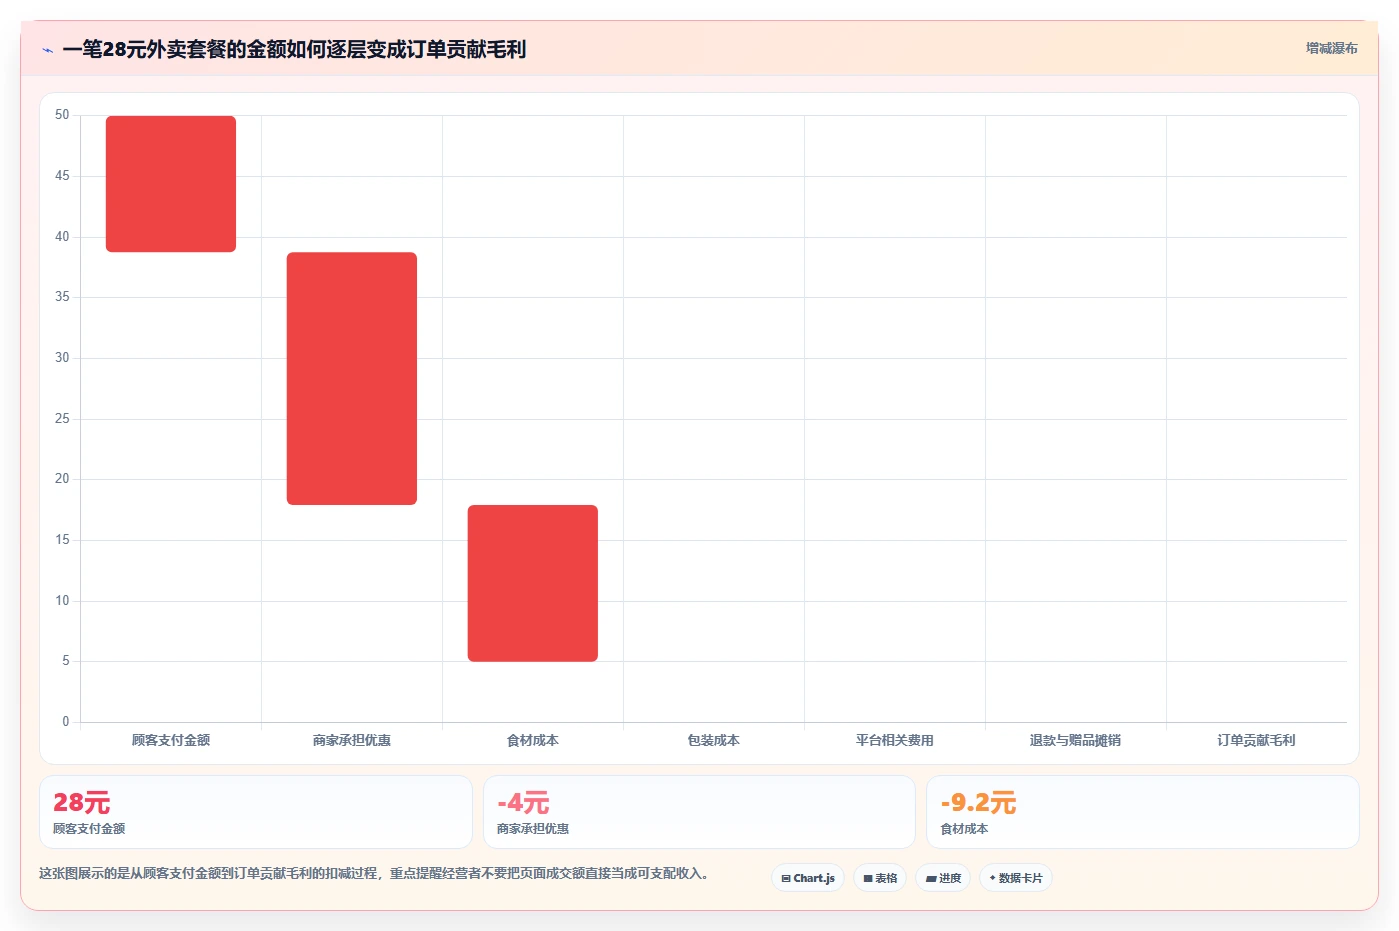This screenshot has width=1399, height=931.
Task: Select the 表格 chip
Action: point(880,878)
